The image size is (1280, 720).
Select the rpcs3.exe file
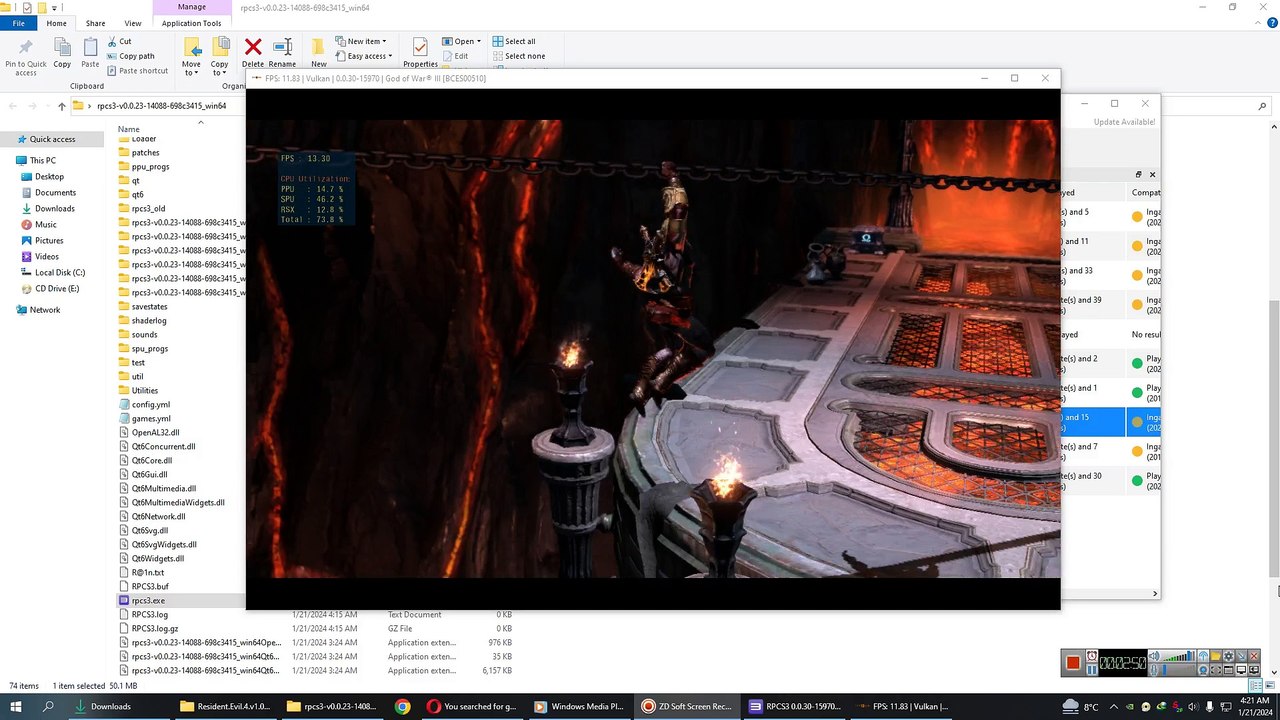click(147, 600)
